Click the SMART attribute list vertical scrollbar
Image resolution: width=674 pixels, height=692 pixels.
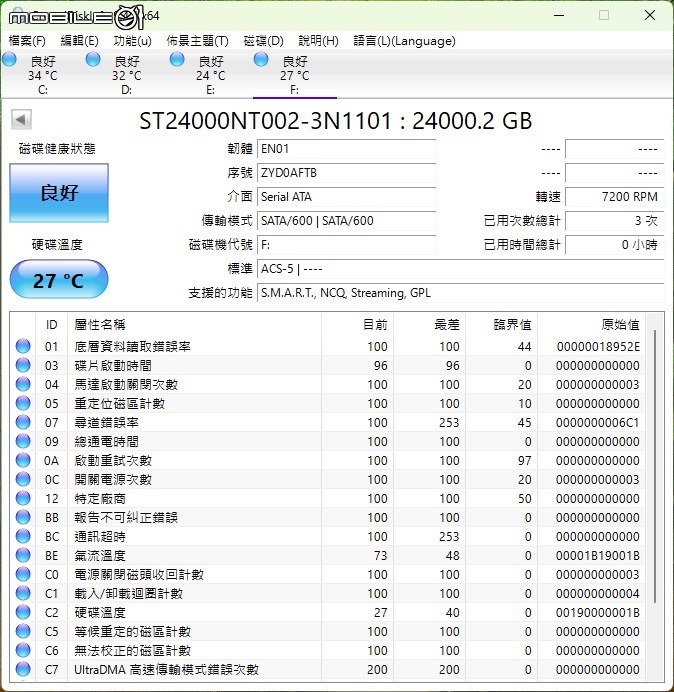pyautogui.click(x=655, y=466)
